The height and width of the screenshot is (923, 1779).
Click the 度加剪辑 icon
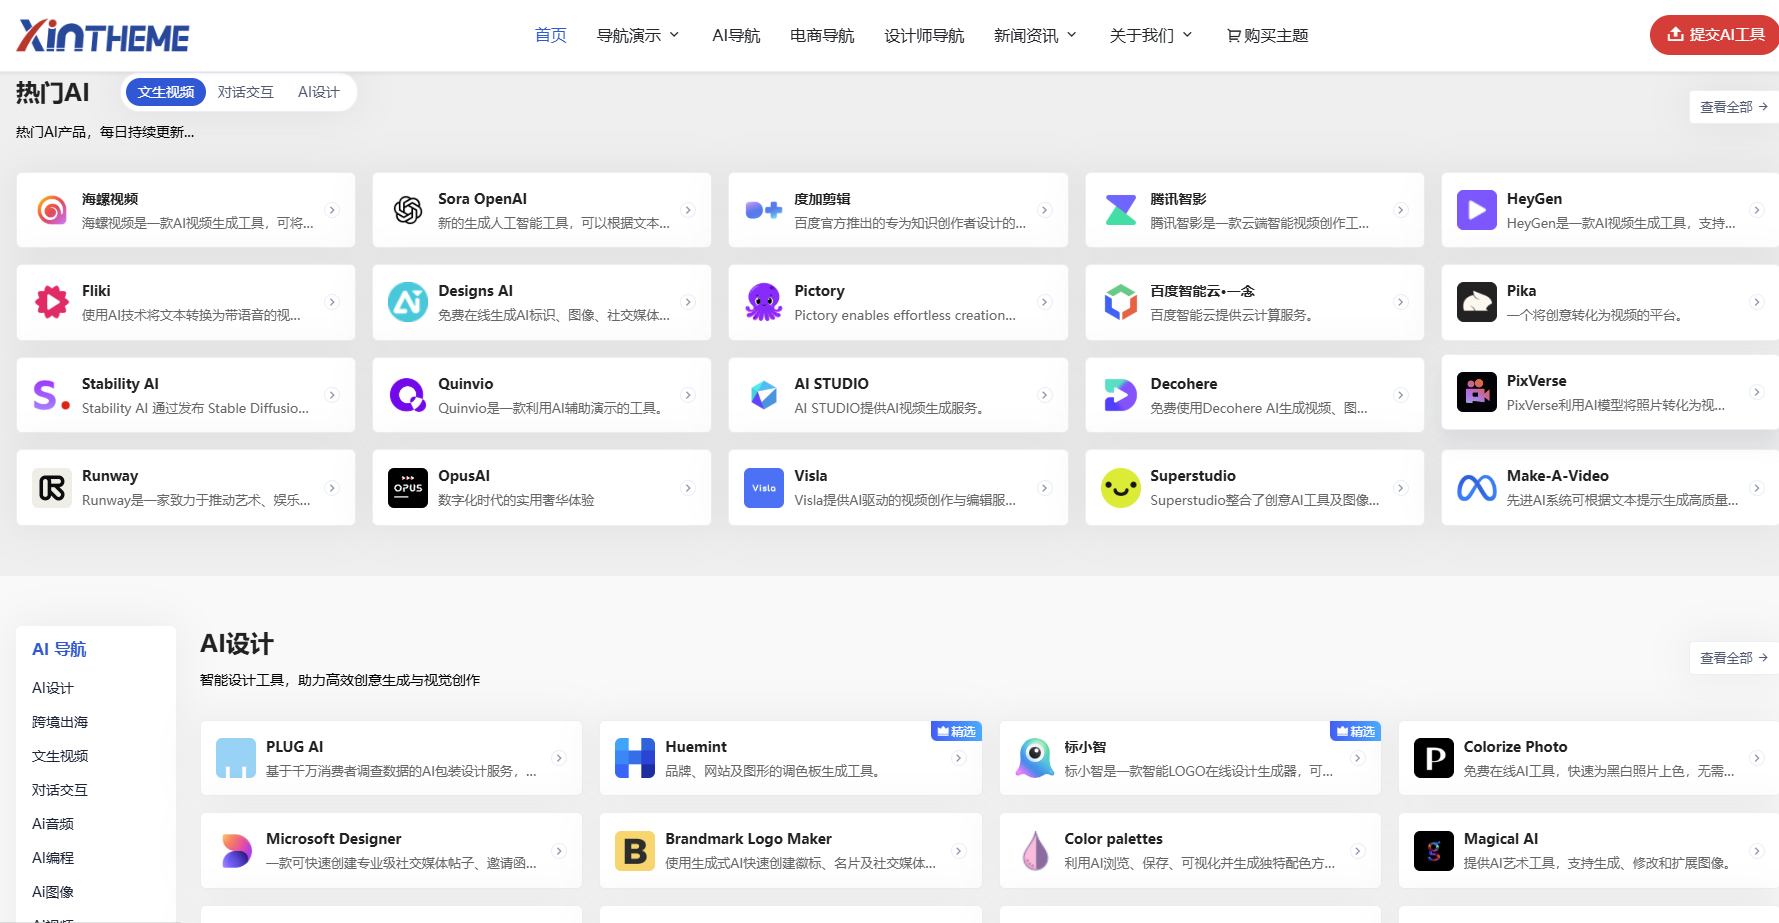coord(764,210)
